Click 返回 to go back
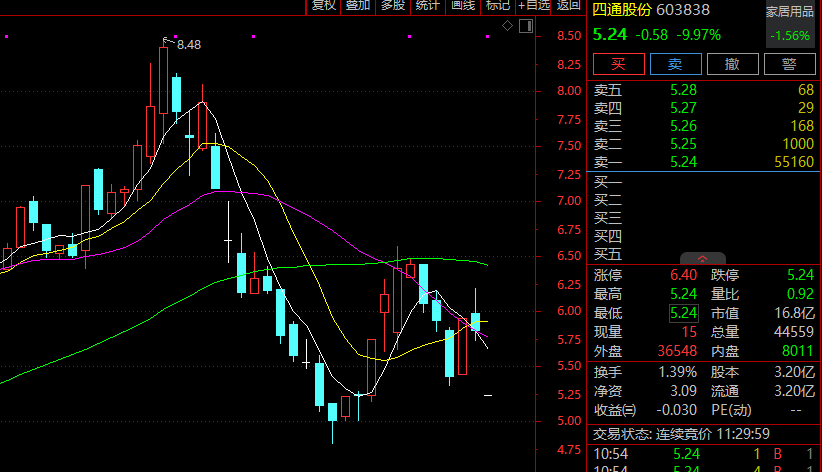This screenshot has width=822, height=472. pyautogui.click(x=568, y=5)
